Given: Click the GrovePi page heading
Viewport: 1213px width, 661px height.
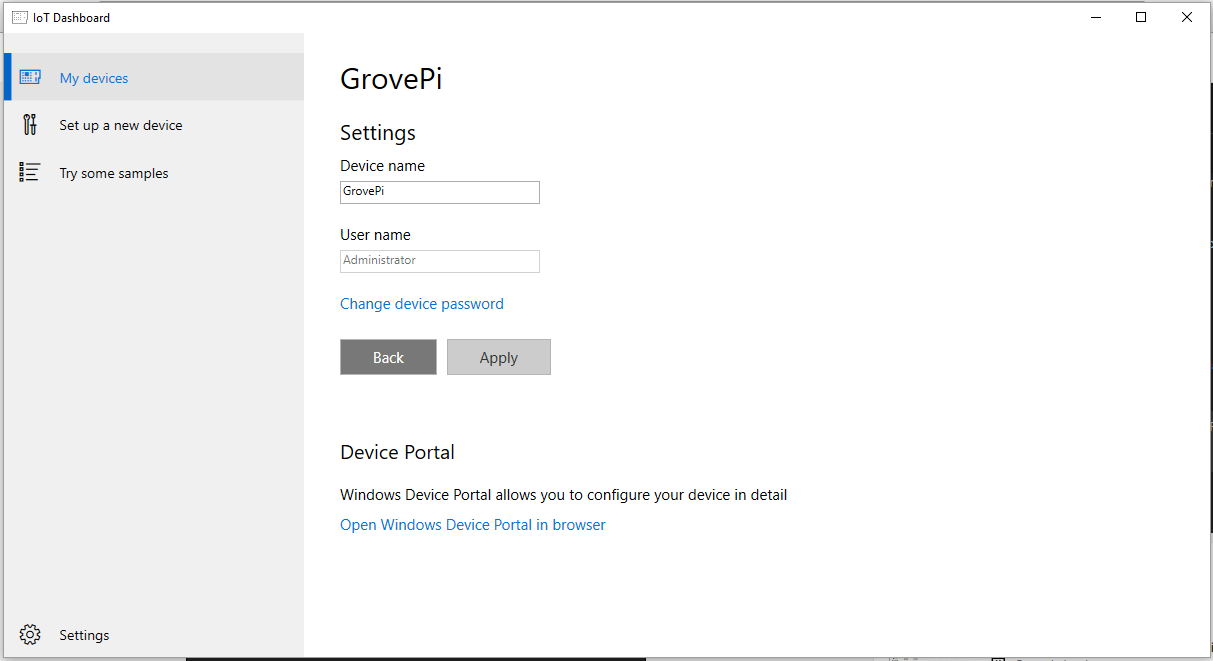Looking at the screenshot, I should (x=391, y=79).
